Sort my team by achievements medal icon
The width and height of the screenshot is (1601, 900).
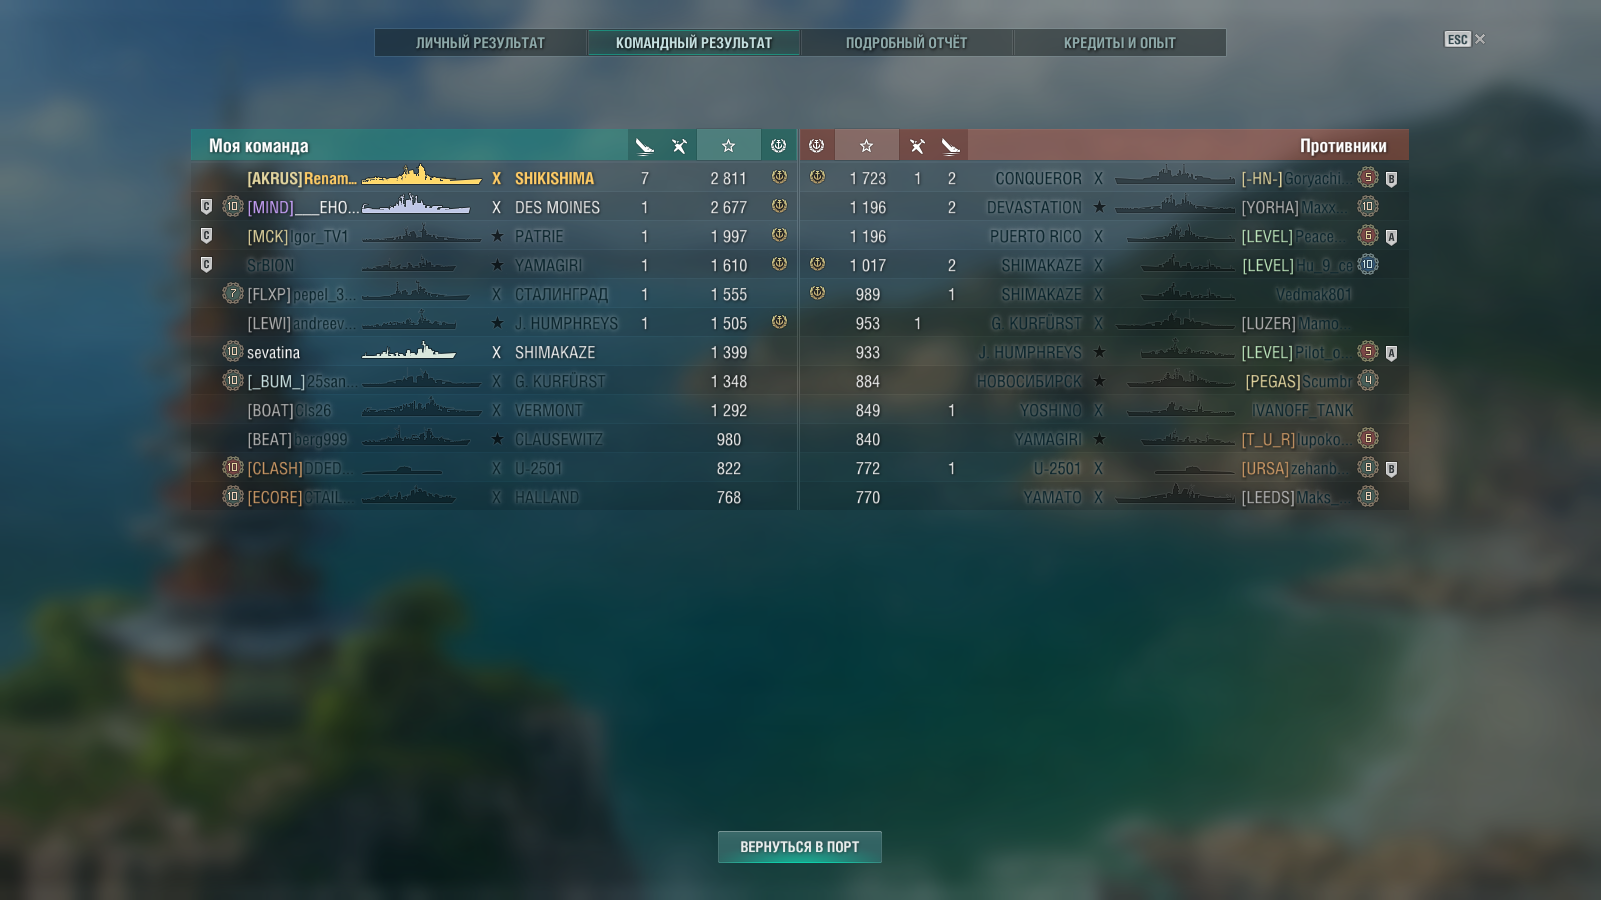pyautogui.click(x=778, y=146)
